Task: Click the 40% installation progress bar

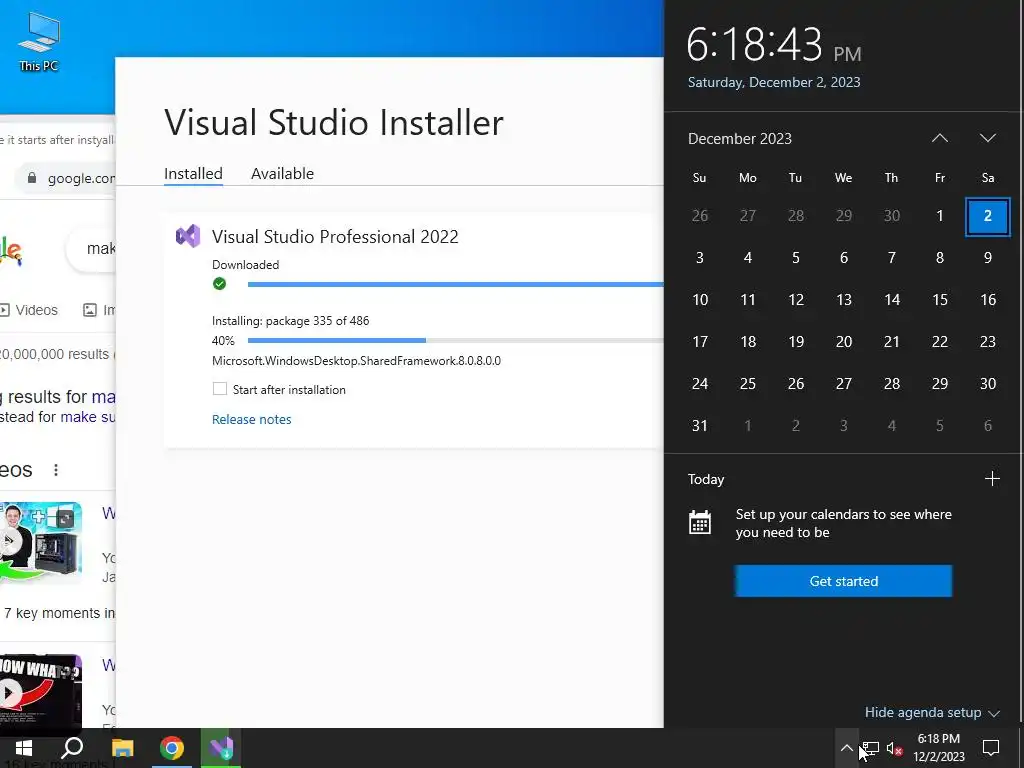Action: (455, 340)
